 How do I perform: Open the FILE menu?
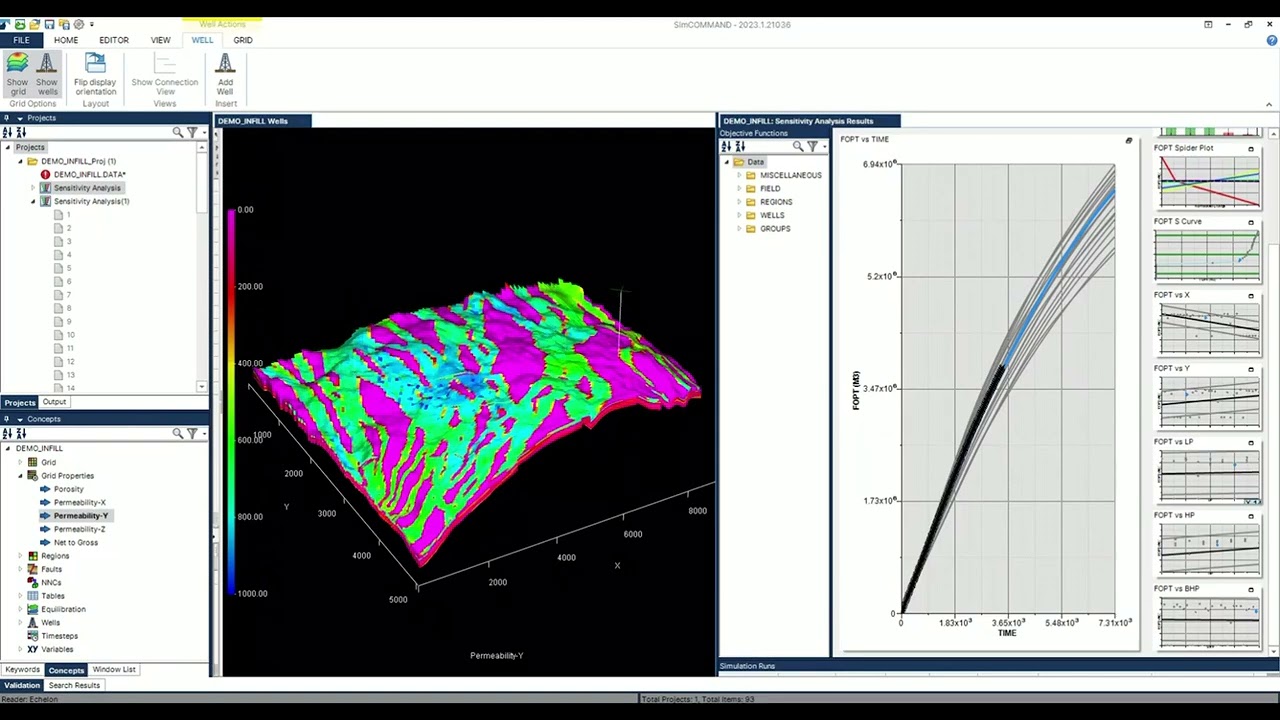[x=21, y=40]
